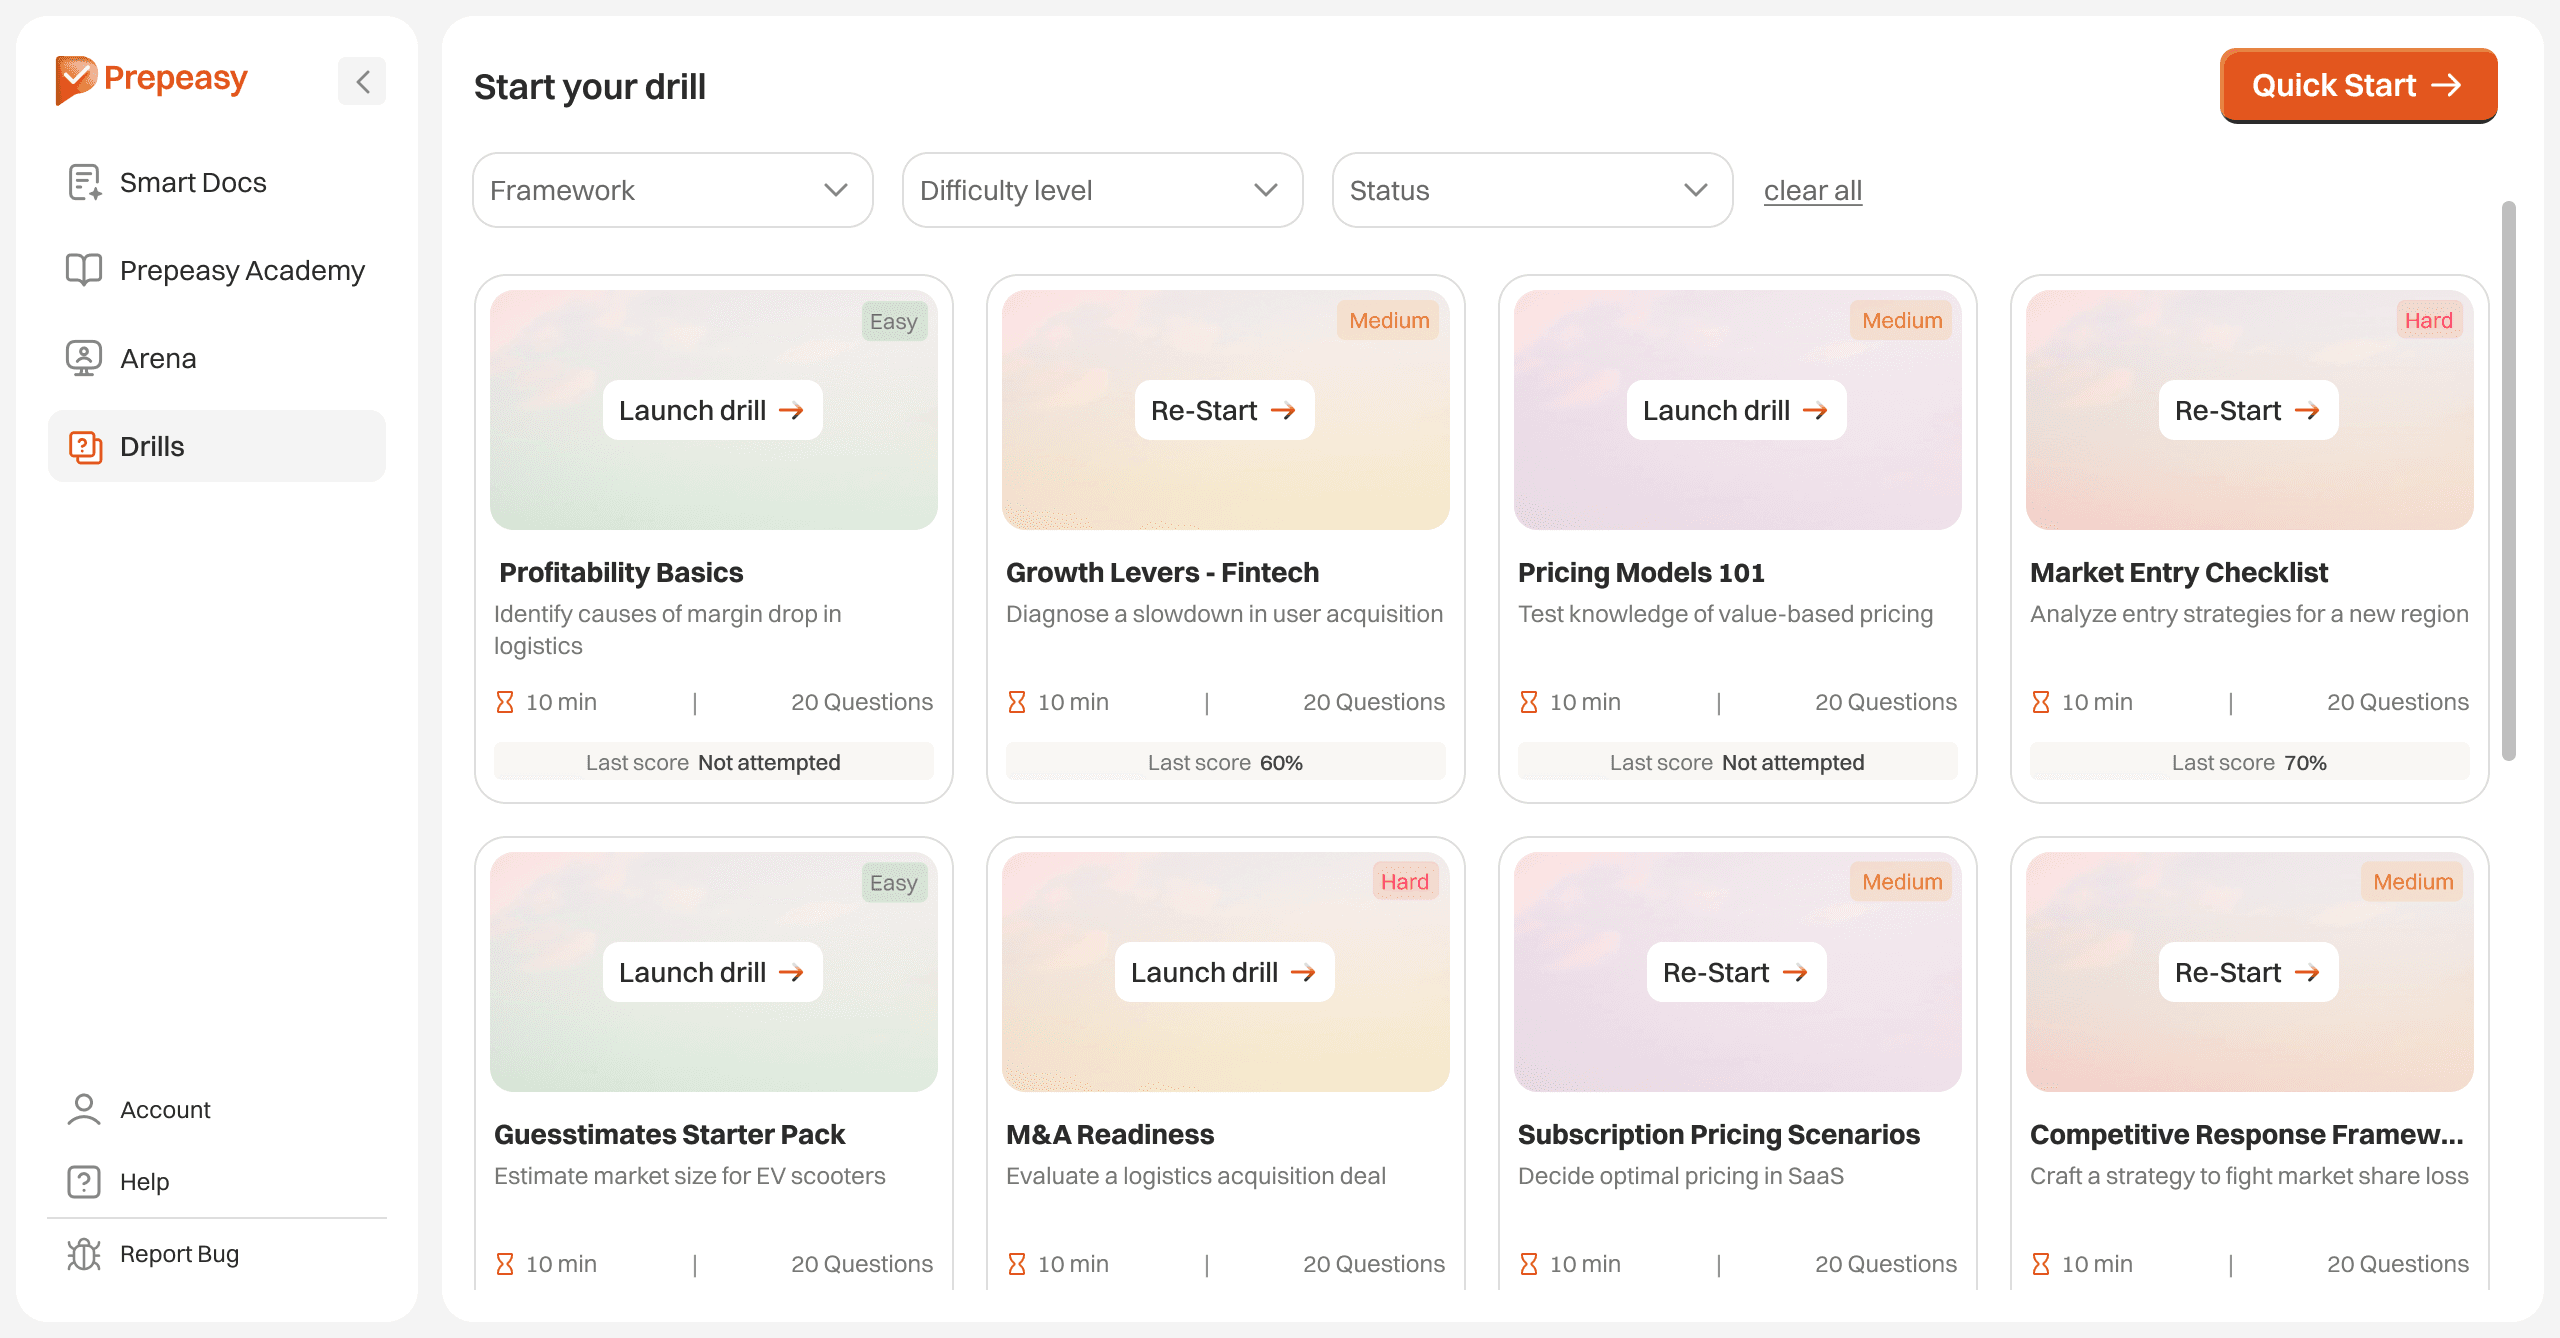Screen dimensions: 2560x1338
Task: Select the Arena menu item
Action: tap(158, 358)
